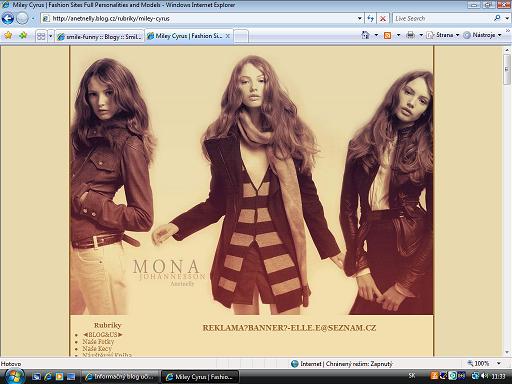
Task: Click the SK language indicator
Action: pyautogui.click(x=412, y=376)
